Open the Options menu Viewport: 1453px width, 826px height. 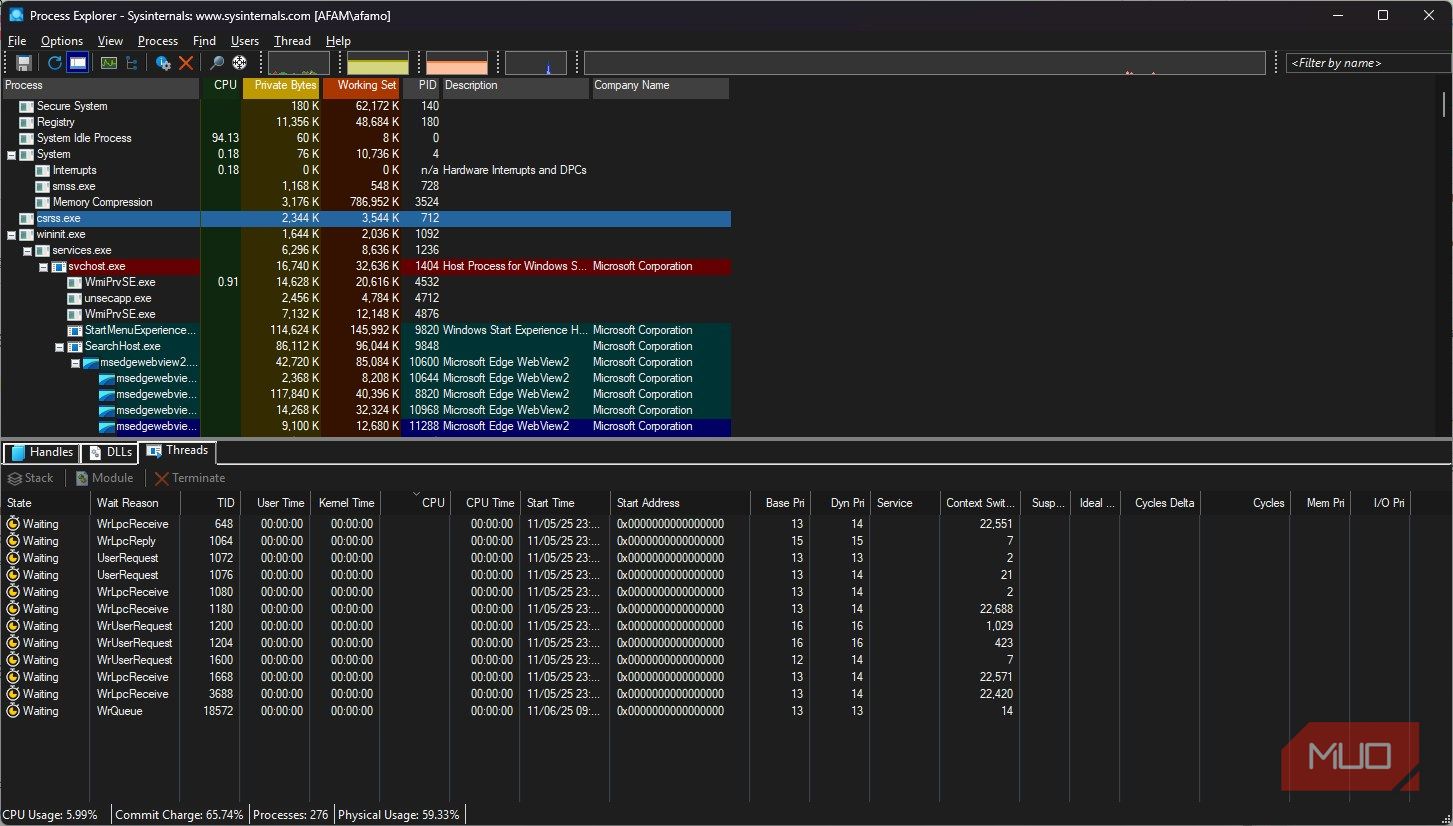point(62,41)
